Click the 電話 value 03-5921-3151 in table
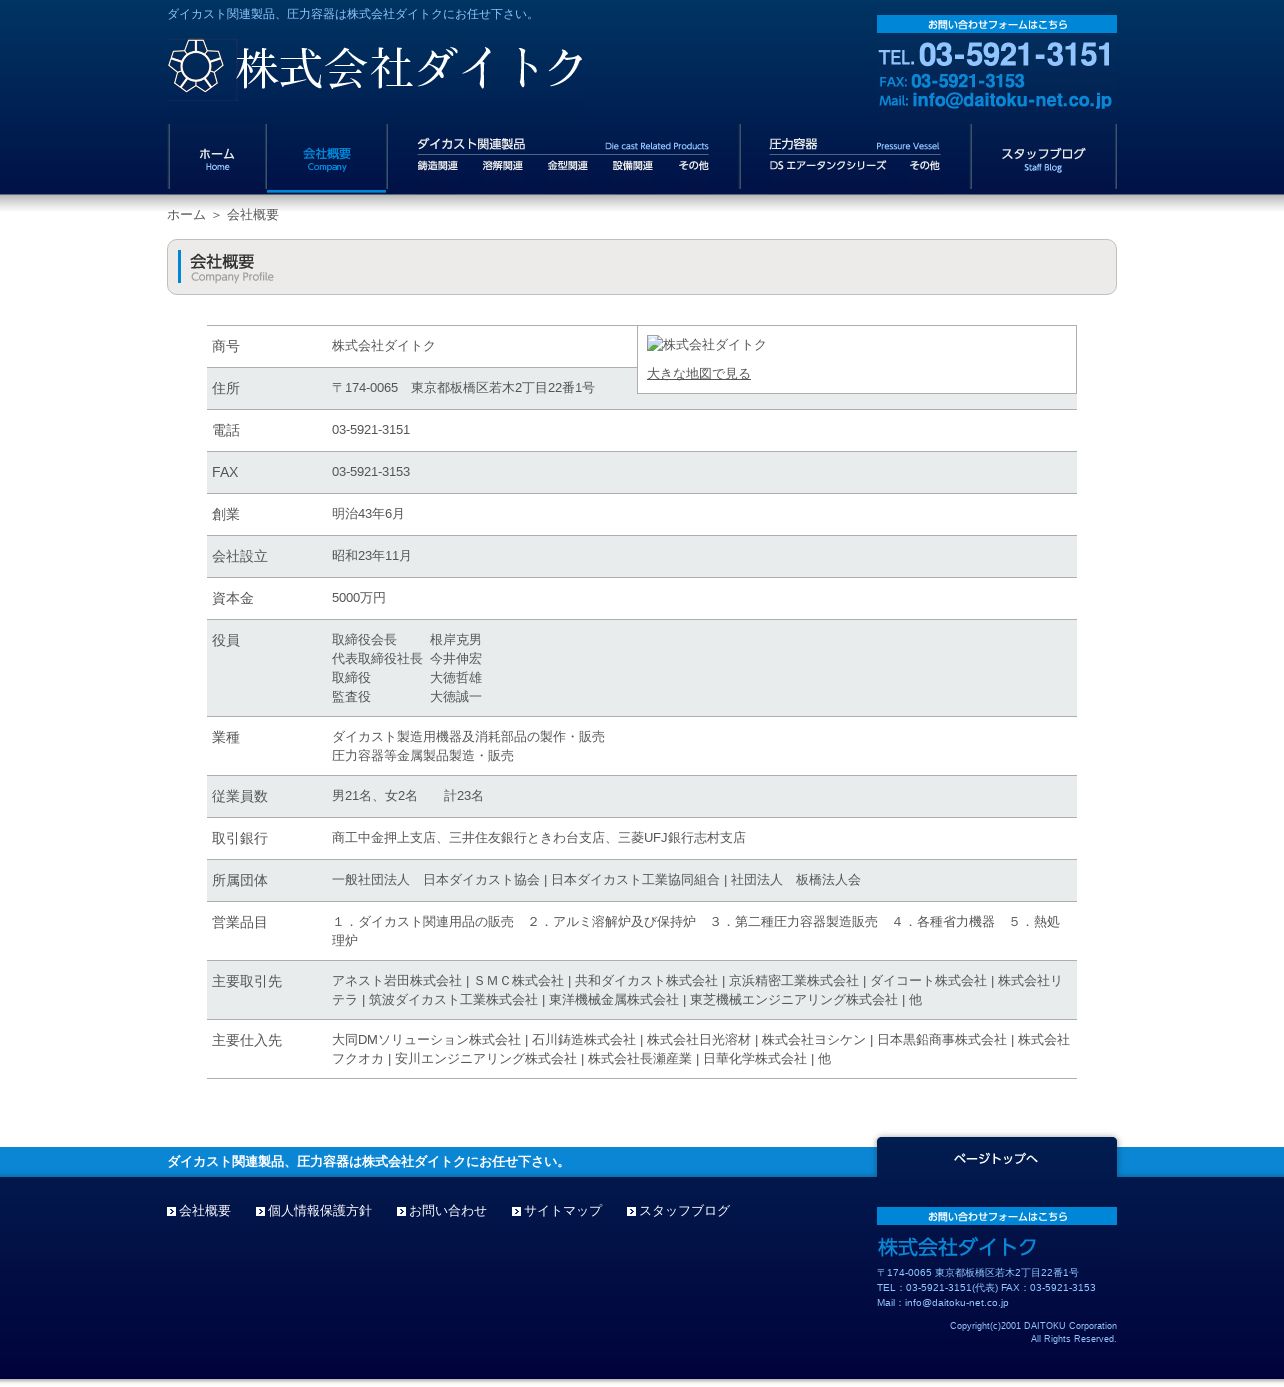 371,430
